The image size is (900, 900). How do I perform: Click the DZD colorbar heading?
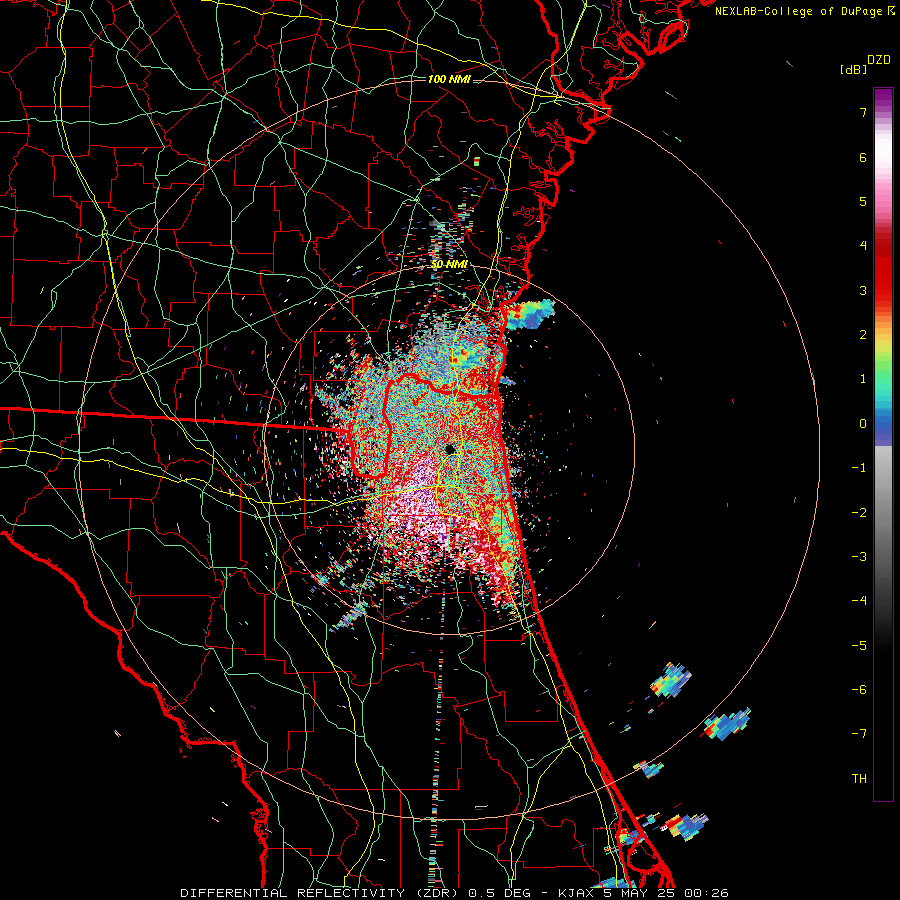click(x=879, y=60)
